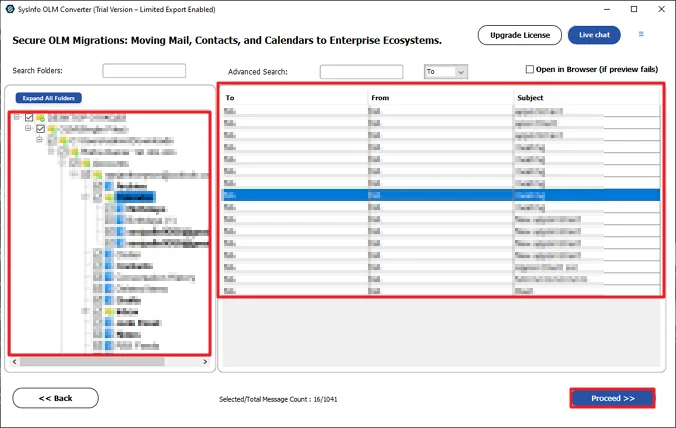This screenshot has width=676, height=428.
Task: Click the root folder icon with green checkmark
Action: (41, 117)
